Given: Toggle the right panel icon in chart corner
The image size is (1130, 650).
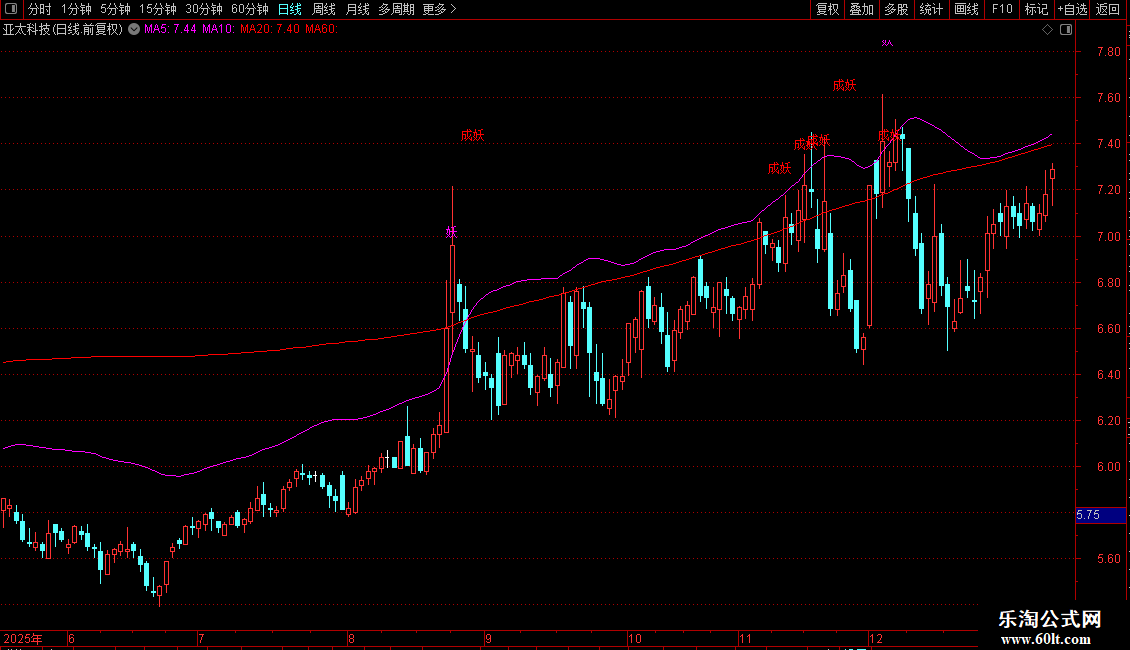Looking at the screenshot, I should tap(1066, 30).
